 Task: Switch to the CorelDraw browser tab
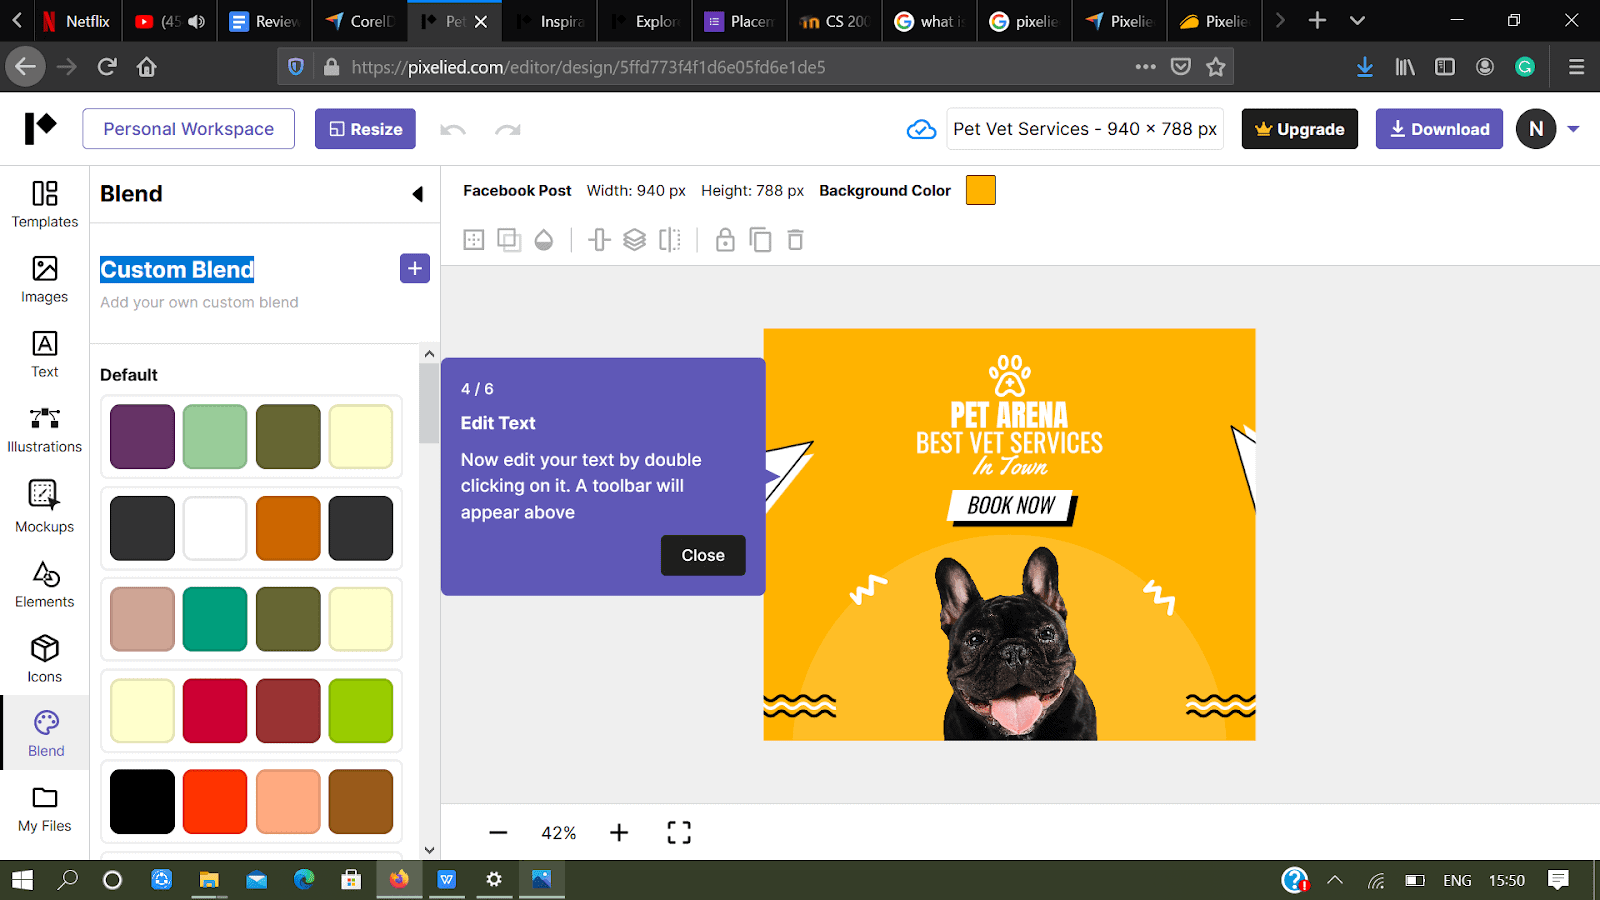tap(360, 21)
